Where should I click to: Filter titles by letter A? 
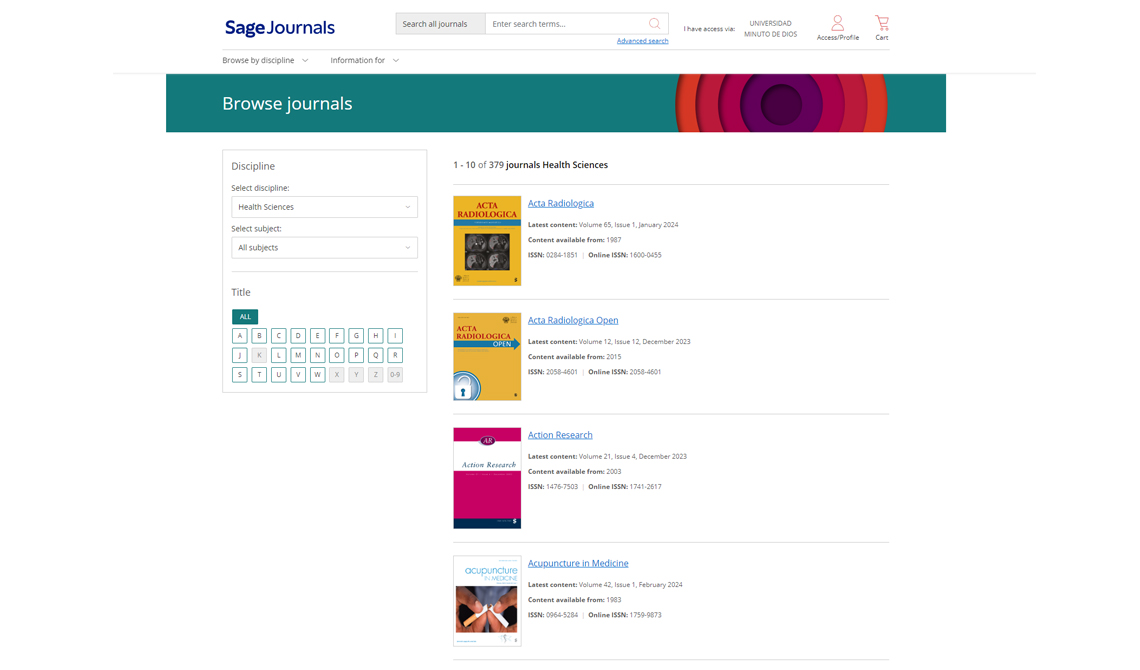(x=240, y=336)
